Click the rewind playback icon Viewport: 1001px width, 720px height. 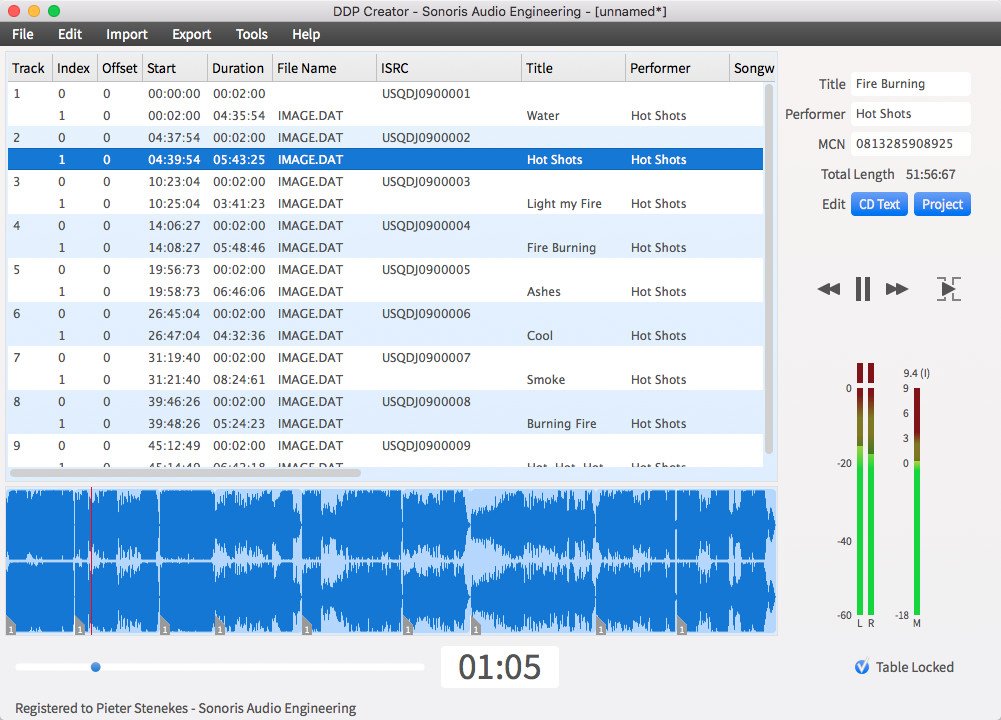pyautogui.click(x=828, y=288)
